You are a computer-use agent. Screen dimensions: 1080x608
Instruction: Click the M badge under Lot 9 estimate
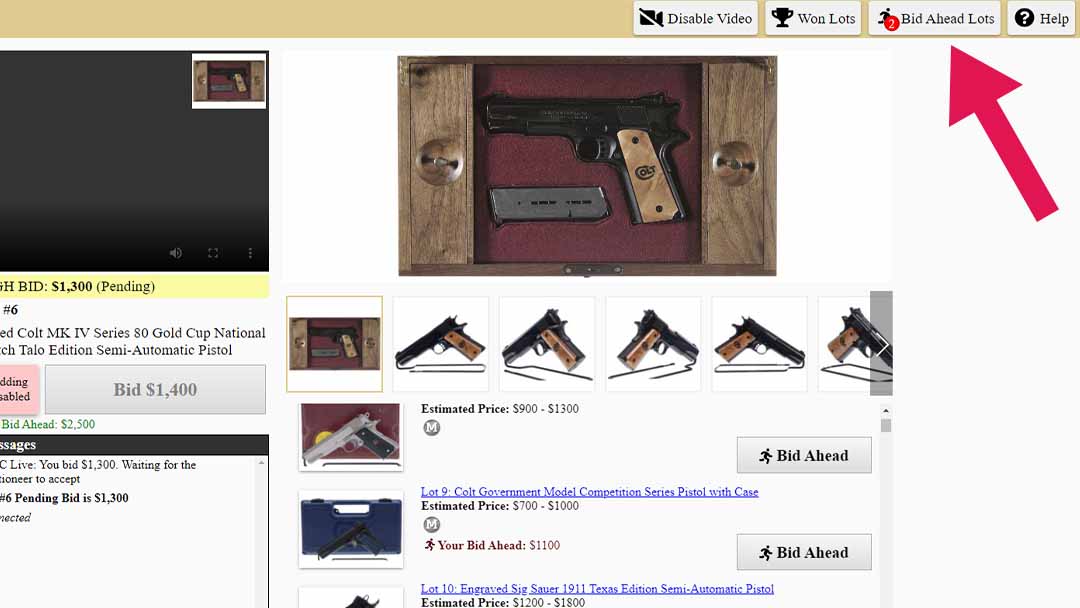tap(431, 525)
